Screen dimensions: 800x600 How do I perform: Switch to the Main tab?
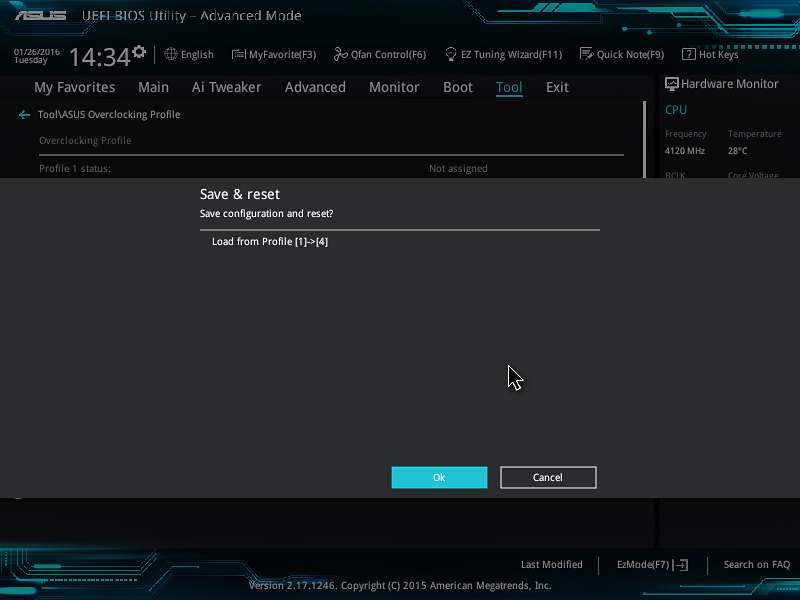point(153,87)
